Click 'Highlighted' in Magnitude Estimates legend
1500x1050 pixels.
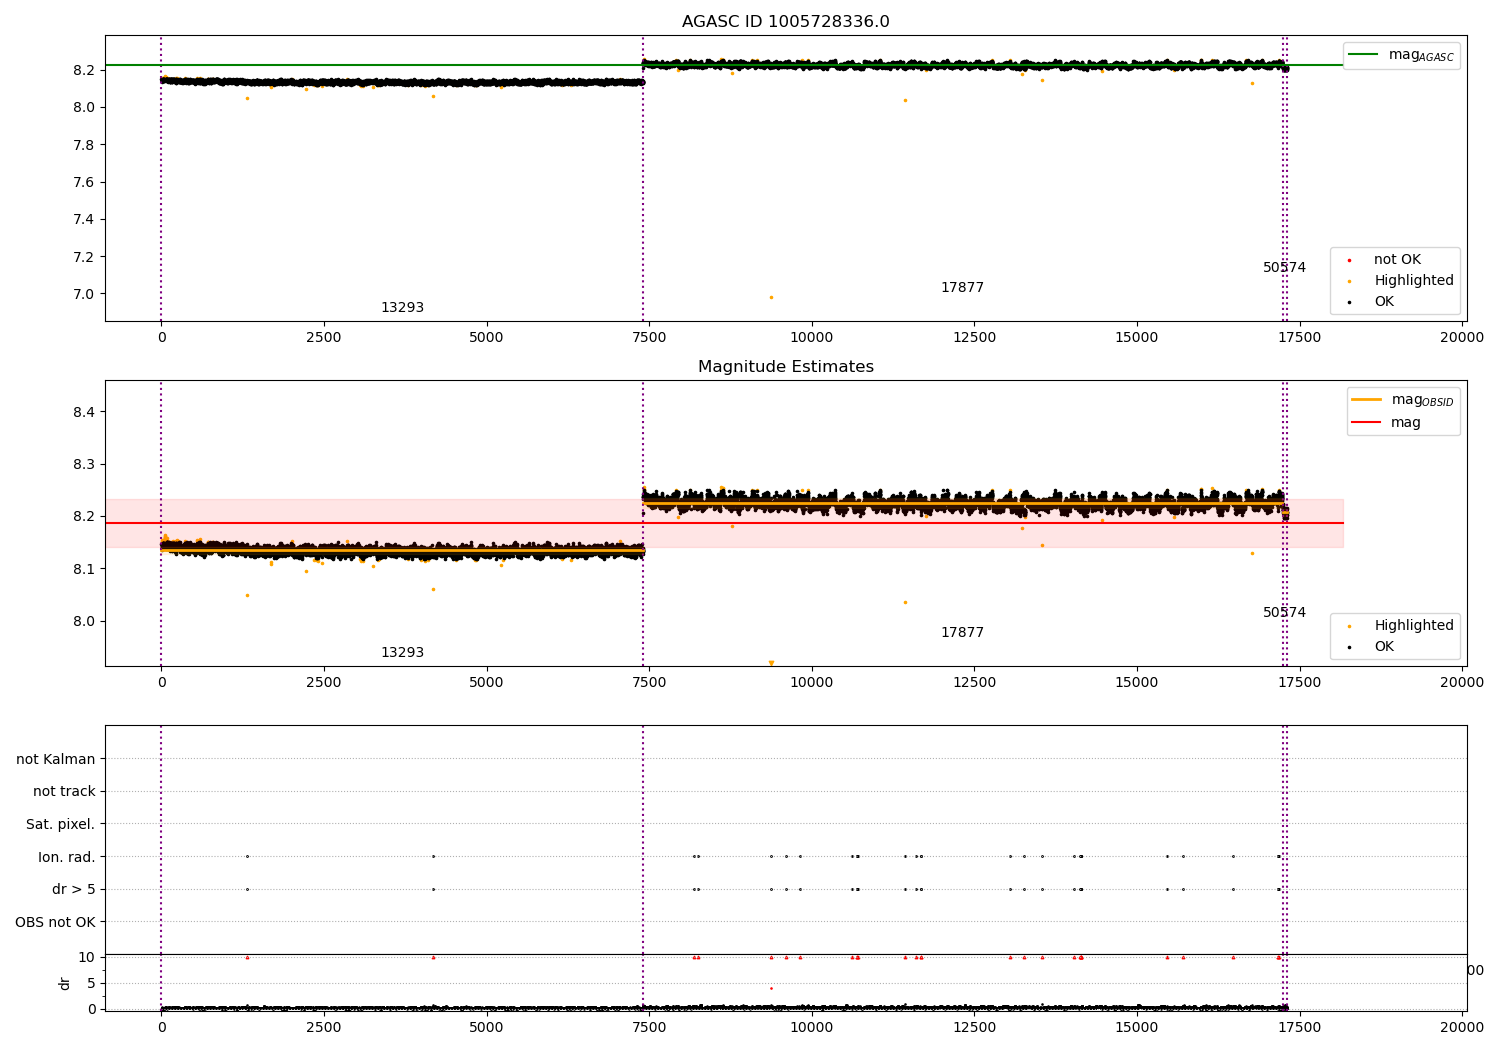1401,626
